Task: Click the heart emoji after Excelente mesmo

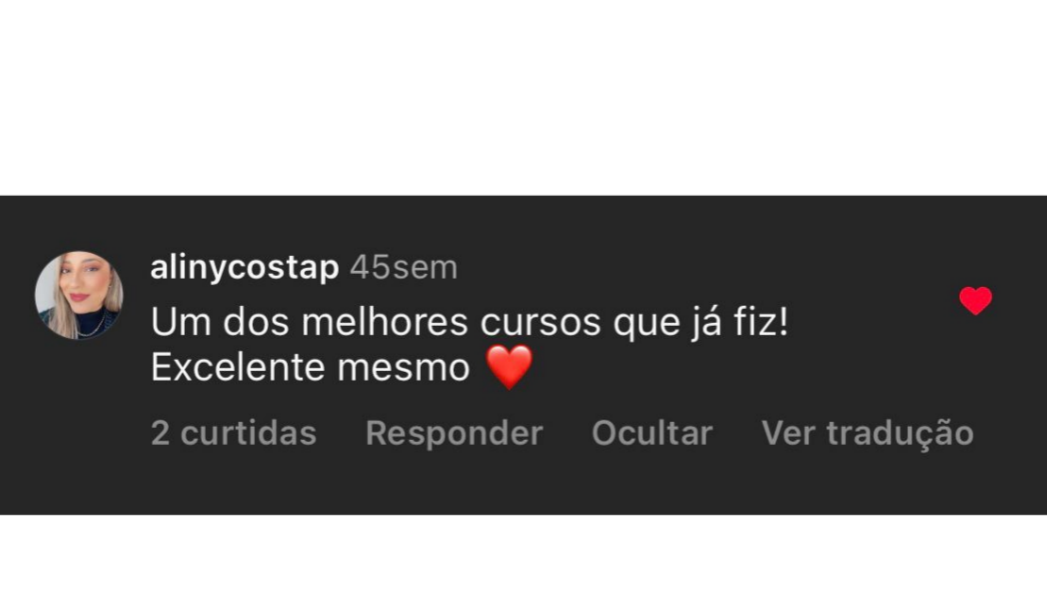Action: [x=509, y=367]
